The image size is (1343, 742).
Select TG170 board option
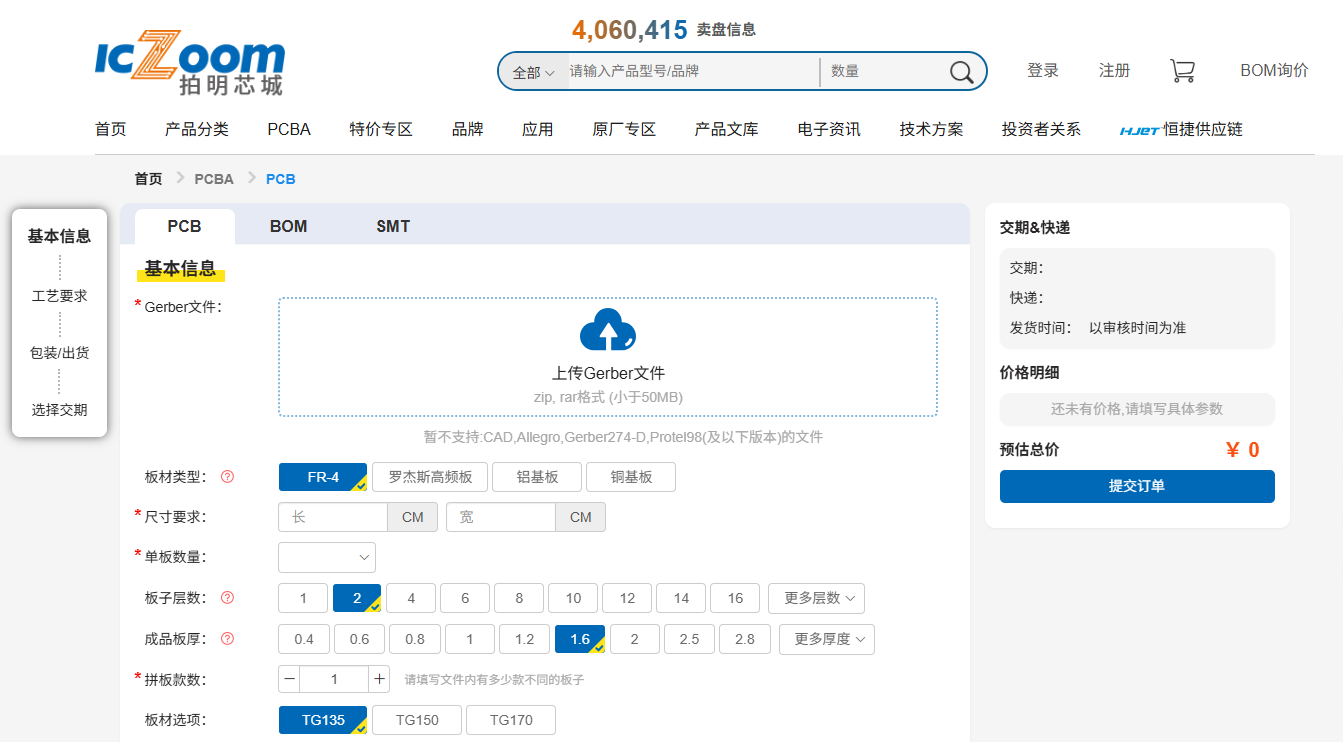(x=511, y=720)
